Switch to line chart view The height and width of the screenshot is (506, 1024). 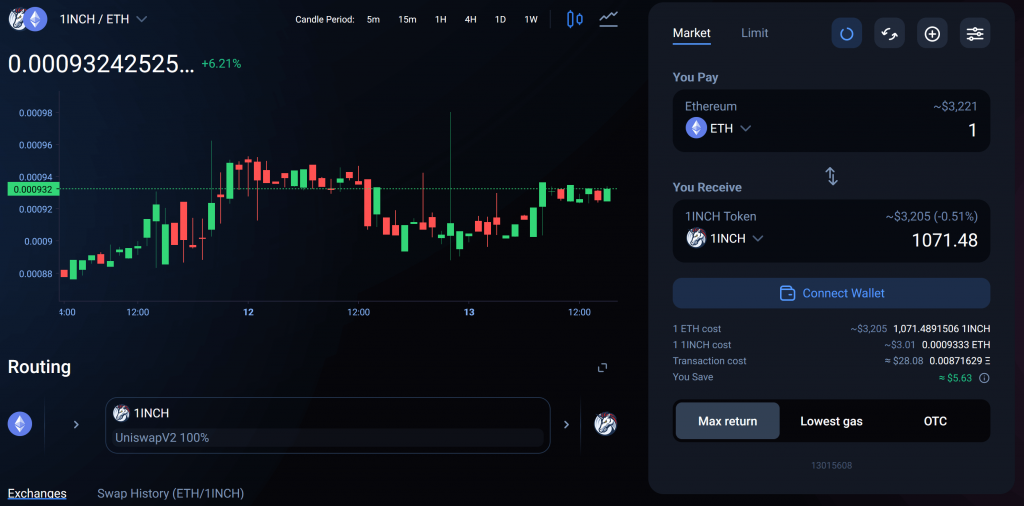click(609, 19)
